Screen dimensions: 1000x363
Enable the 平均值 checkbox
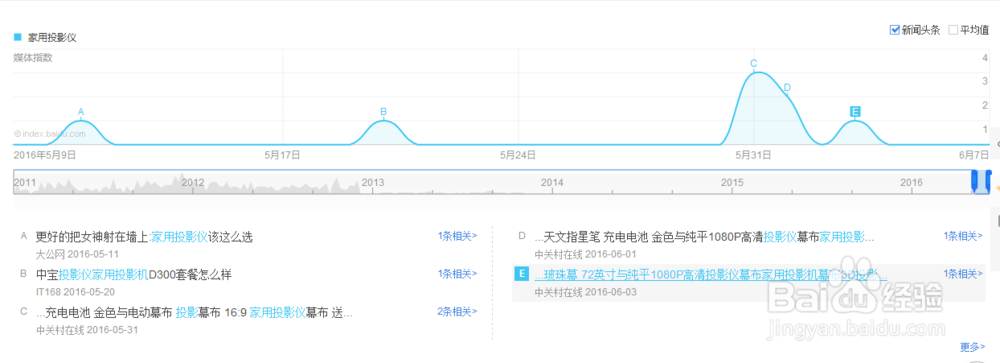click(x=953, y=30)
